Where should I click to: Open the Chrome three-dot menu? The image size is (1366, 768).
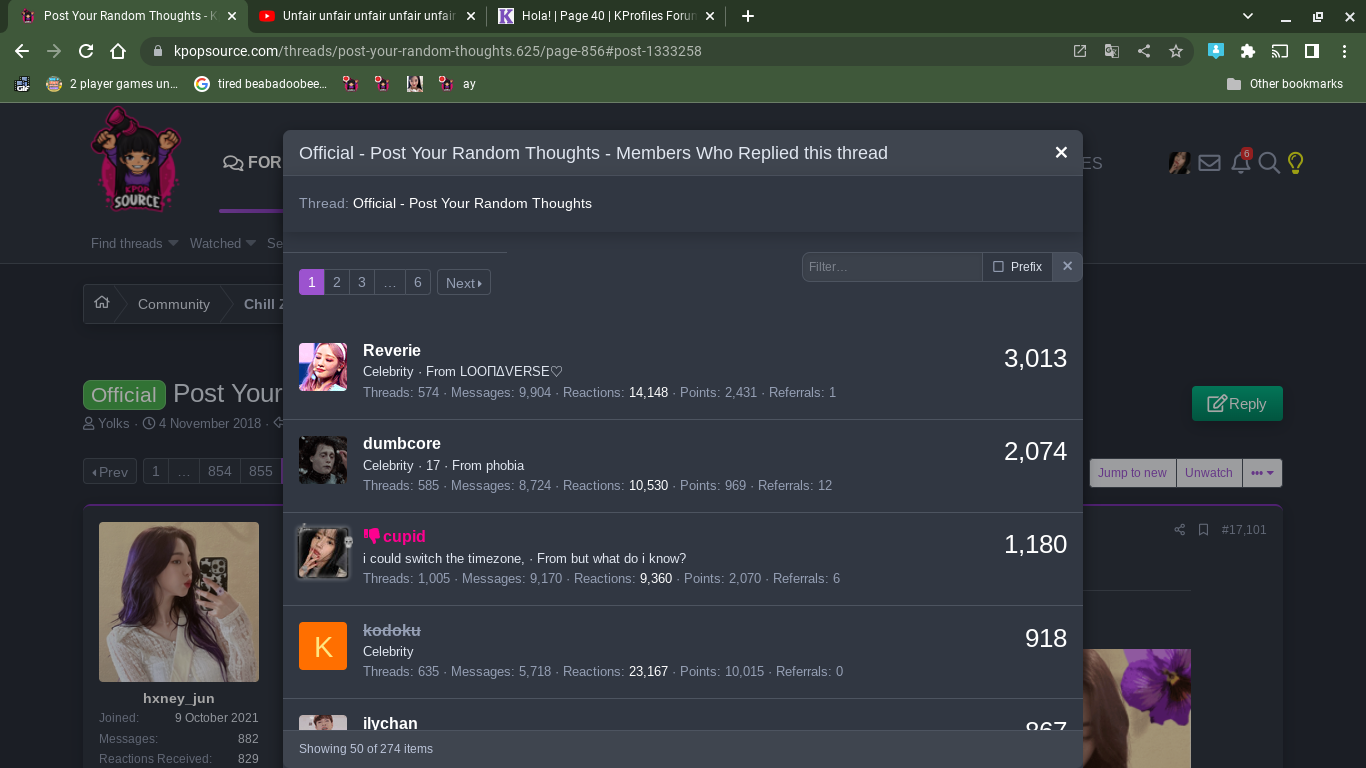1344,51
